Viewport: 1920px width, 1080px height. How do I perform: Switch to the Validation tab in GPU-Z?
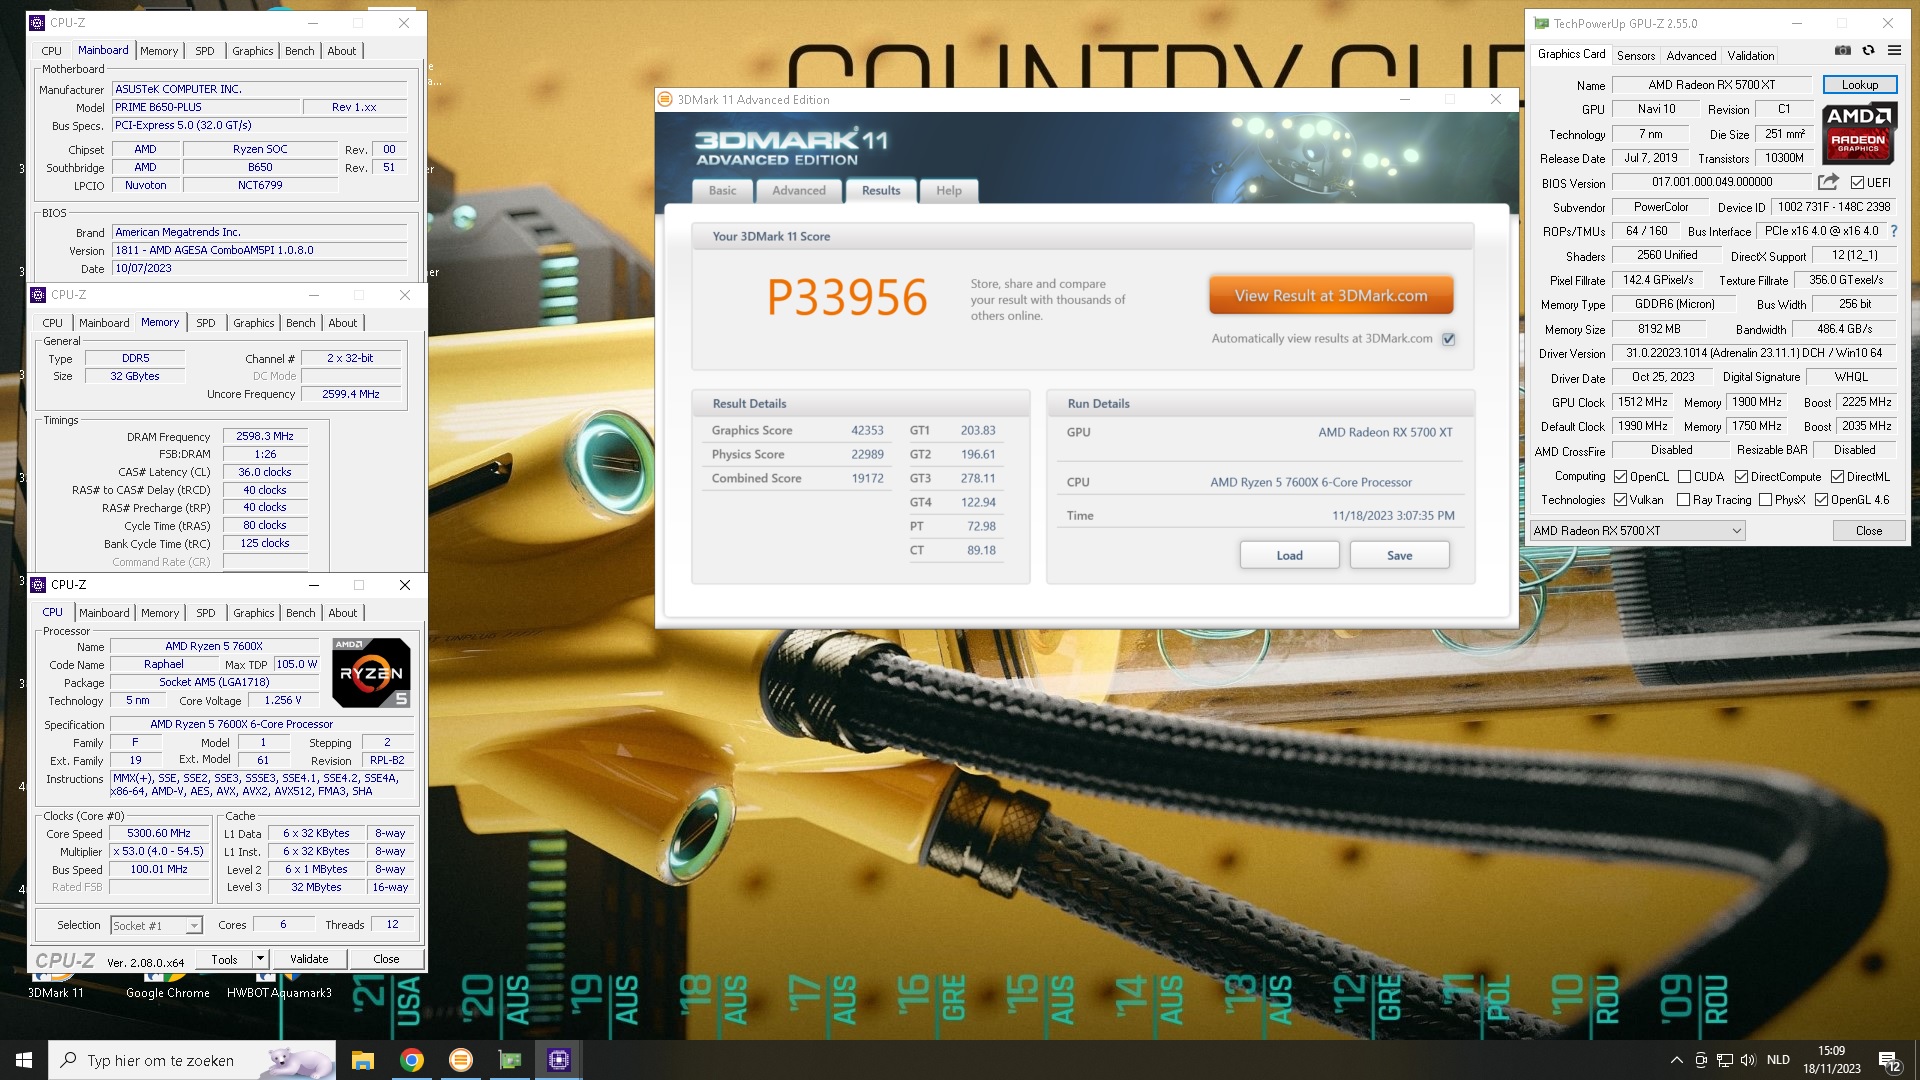point(1751,56)
